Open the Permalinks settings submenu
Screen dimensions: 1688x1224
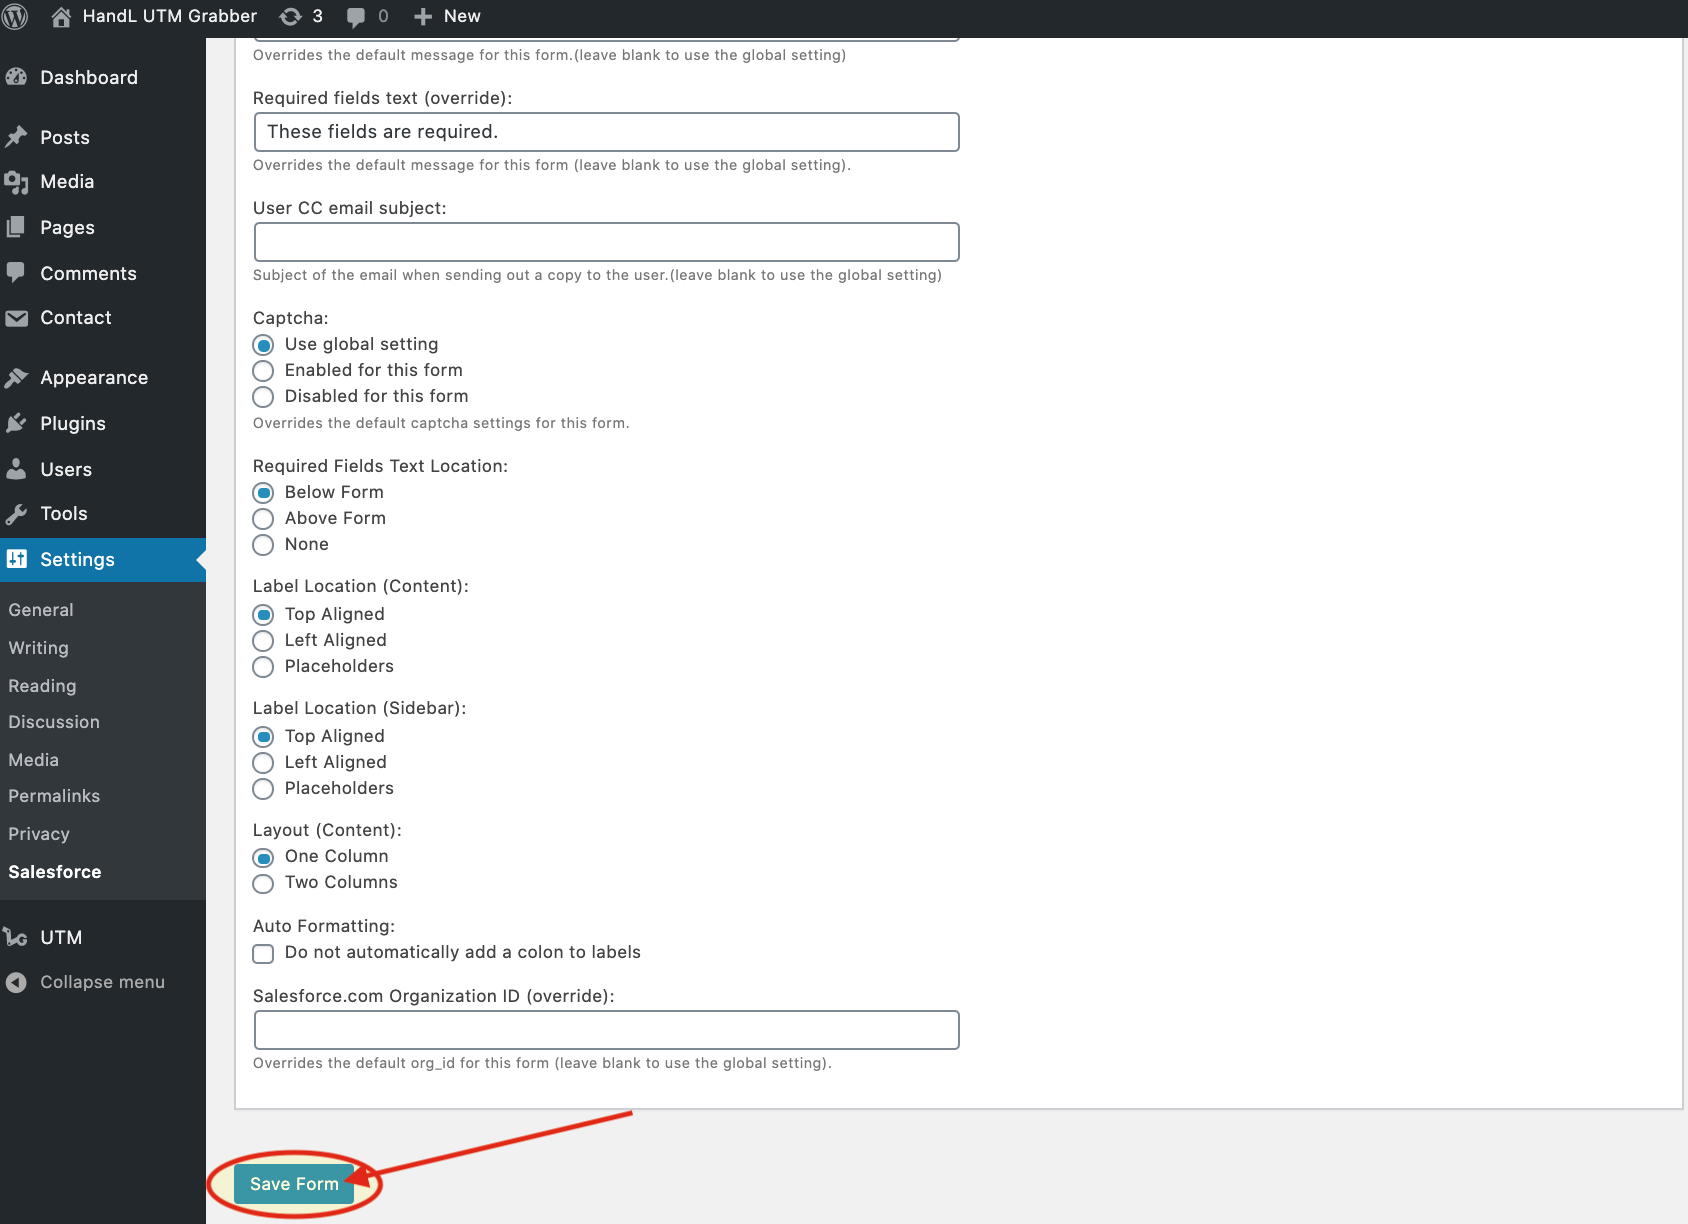pos(54,796)
